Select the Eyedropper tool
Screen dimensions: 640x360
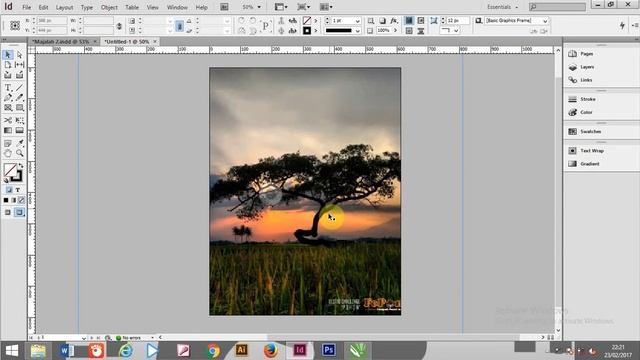pos(19,143)
